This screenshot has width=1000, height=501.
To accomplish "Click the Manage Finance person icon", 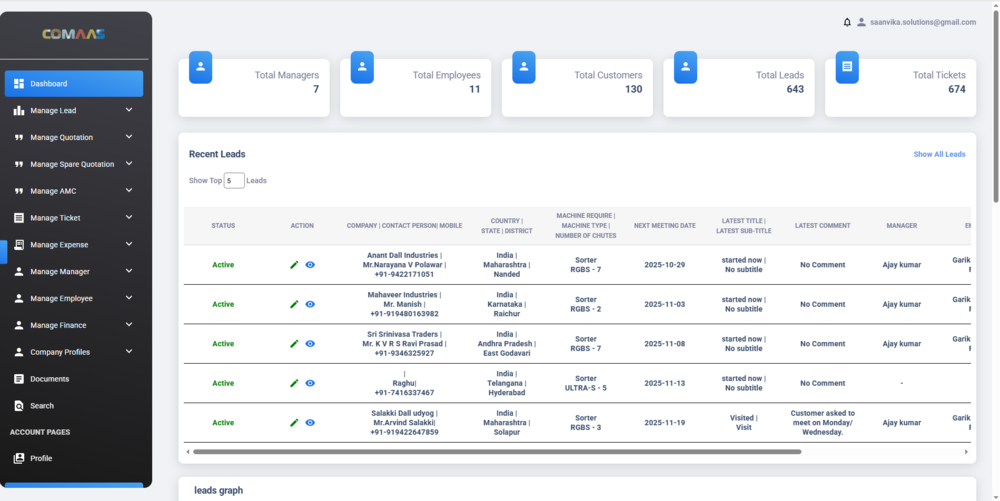I will click(19, 325).
